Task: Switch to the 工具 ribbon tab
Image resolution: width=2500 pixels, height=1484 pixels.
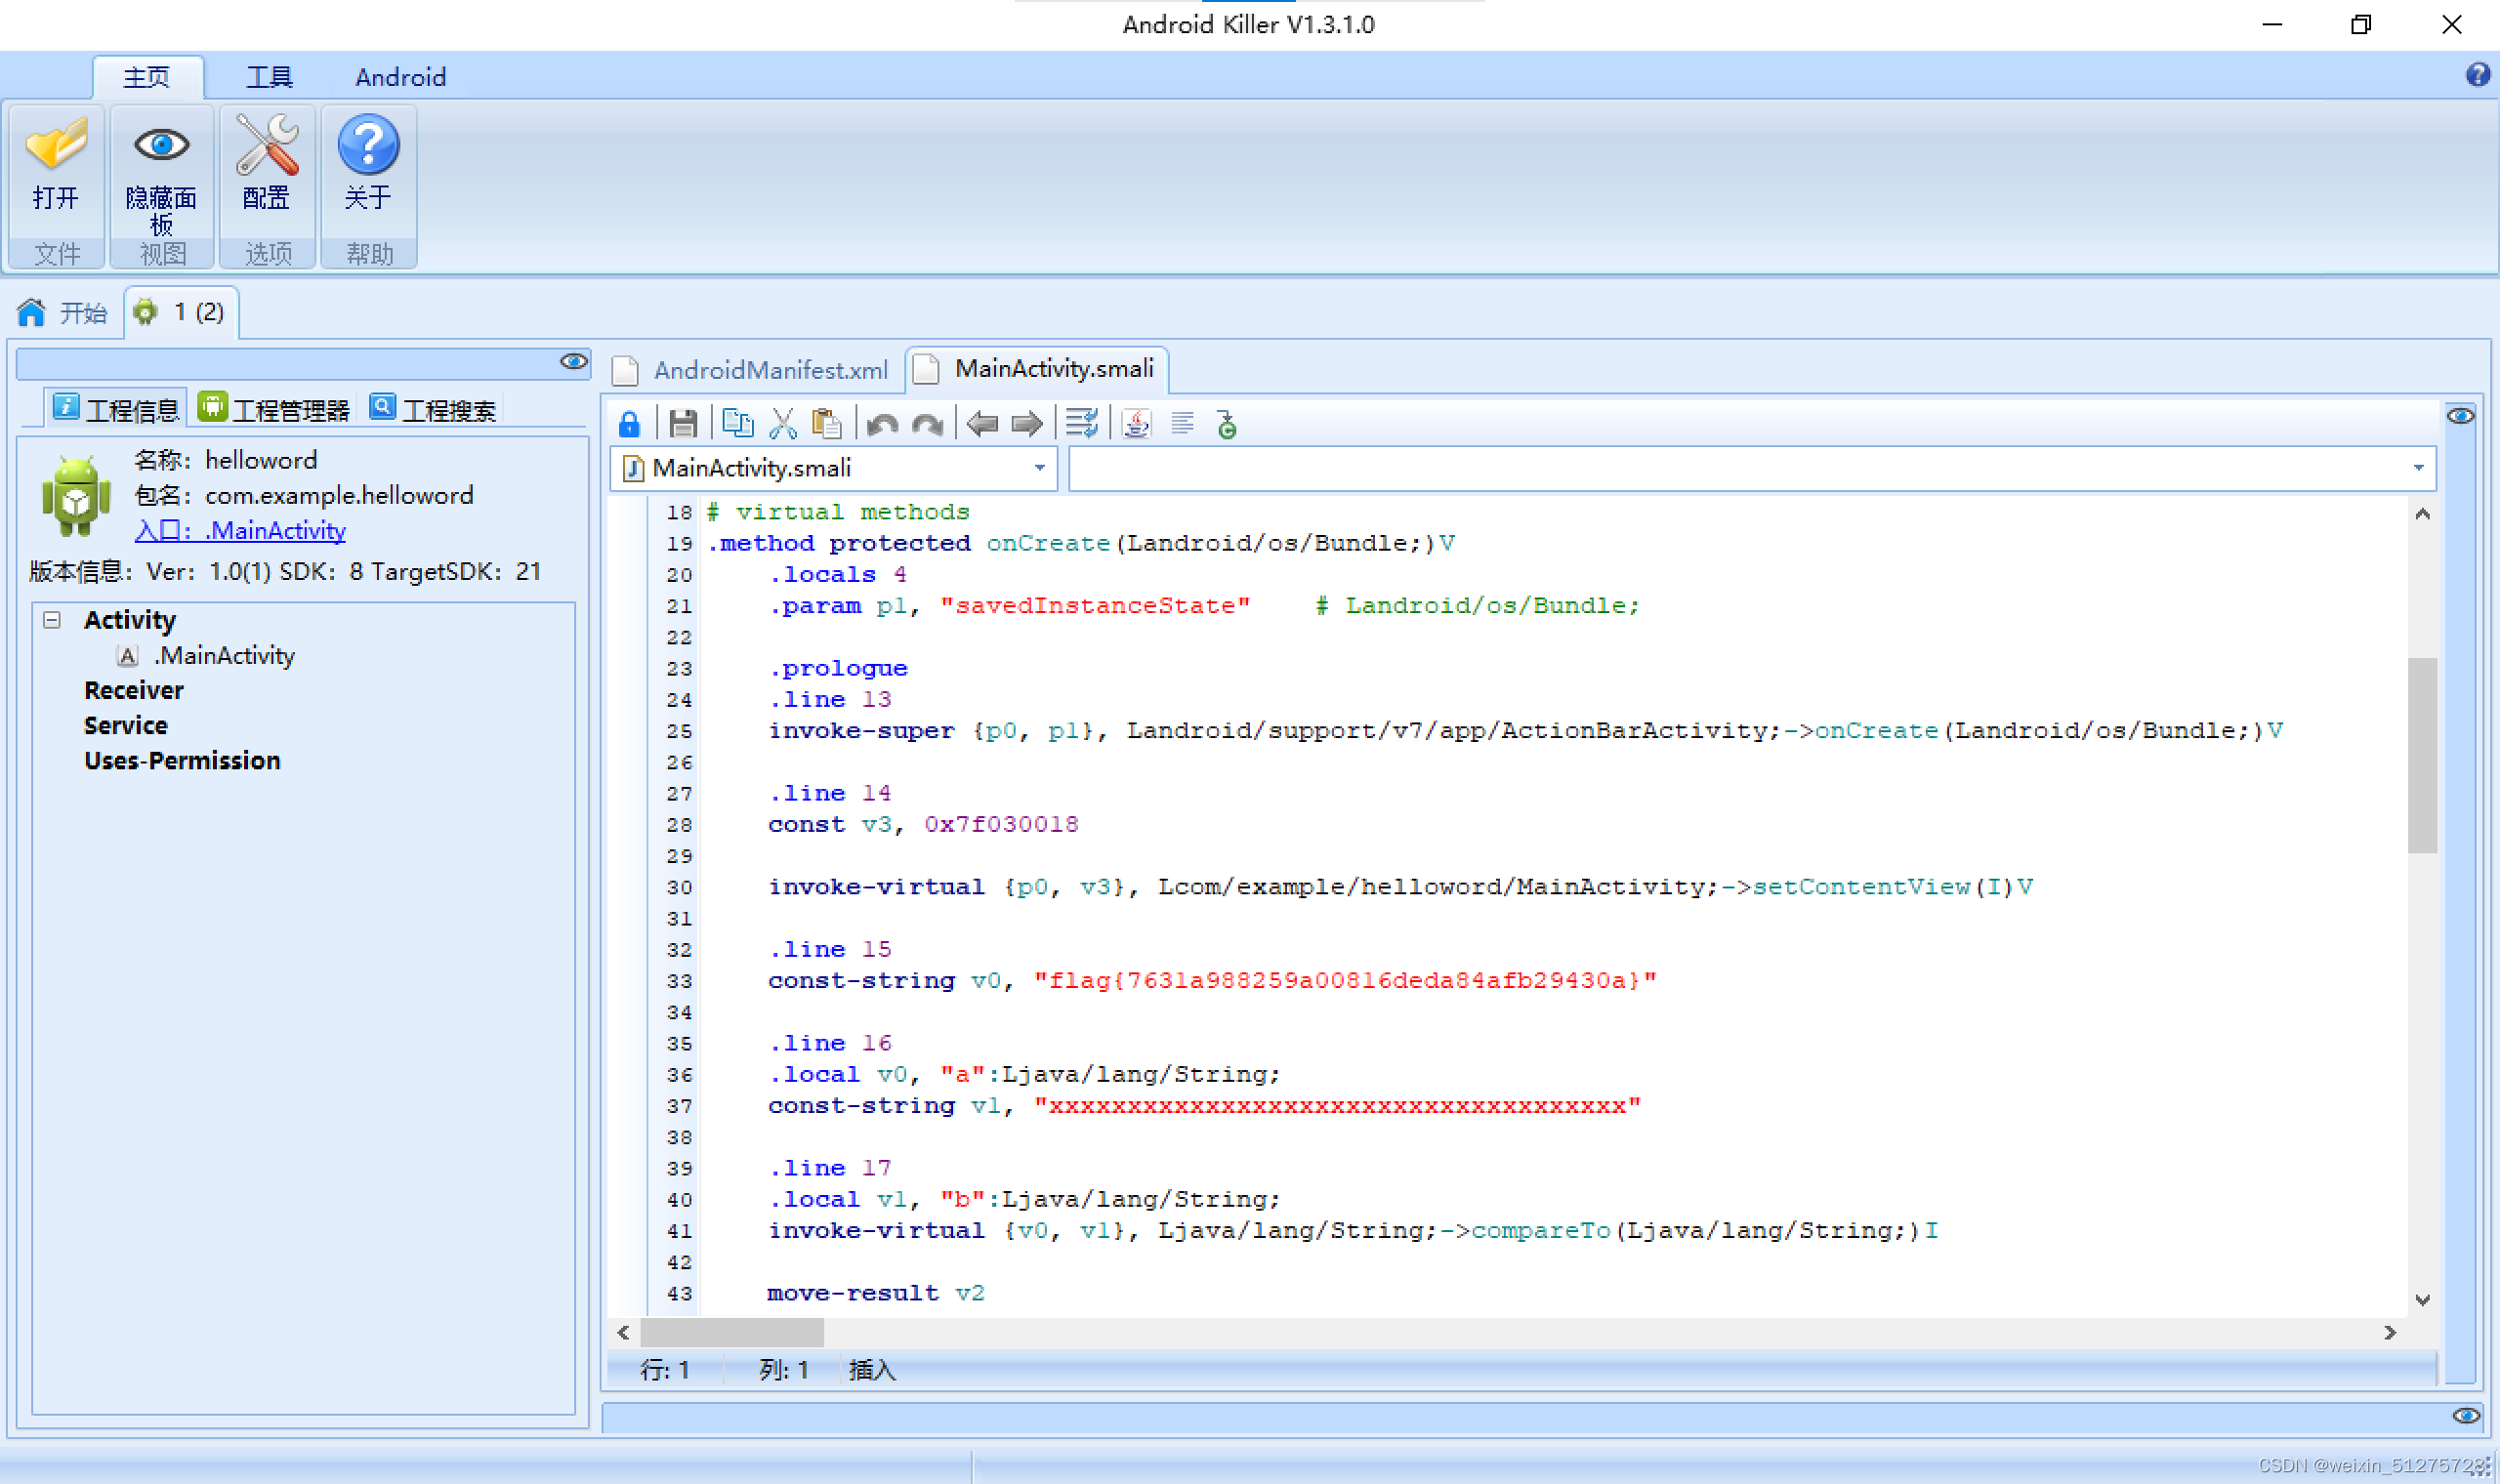Action: (269, 77)
